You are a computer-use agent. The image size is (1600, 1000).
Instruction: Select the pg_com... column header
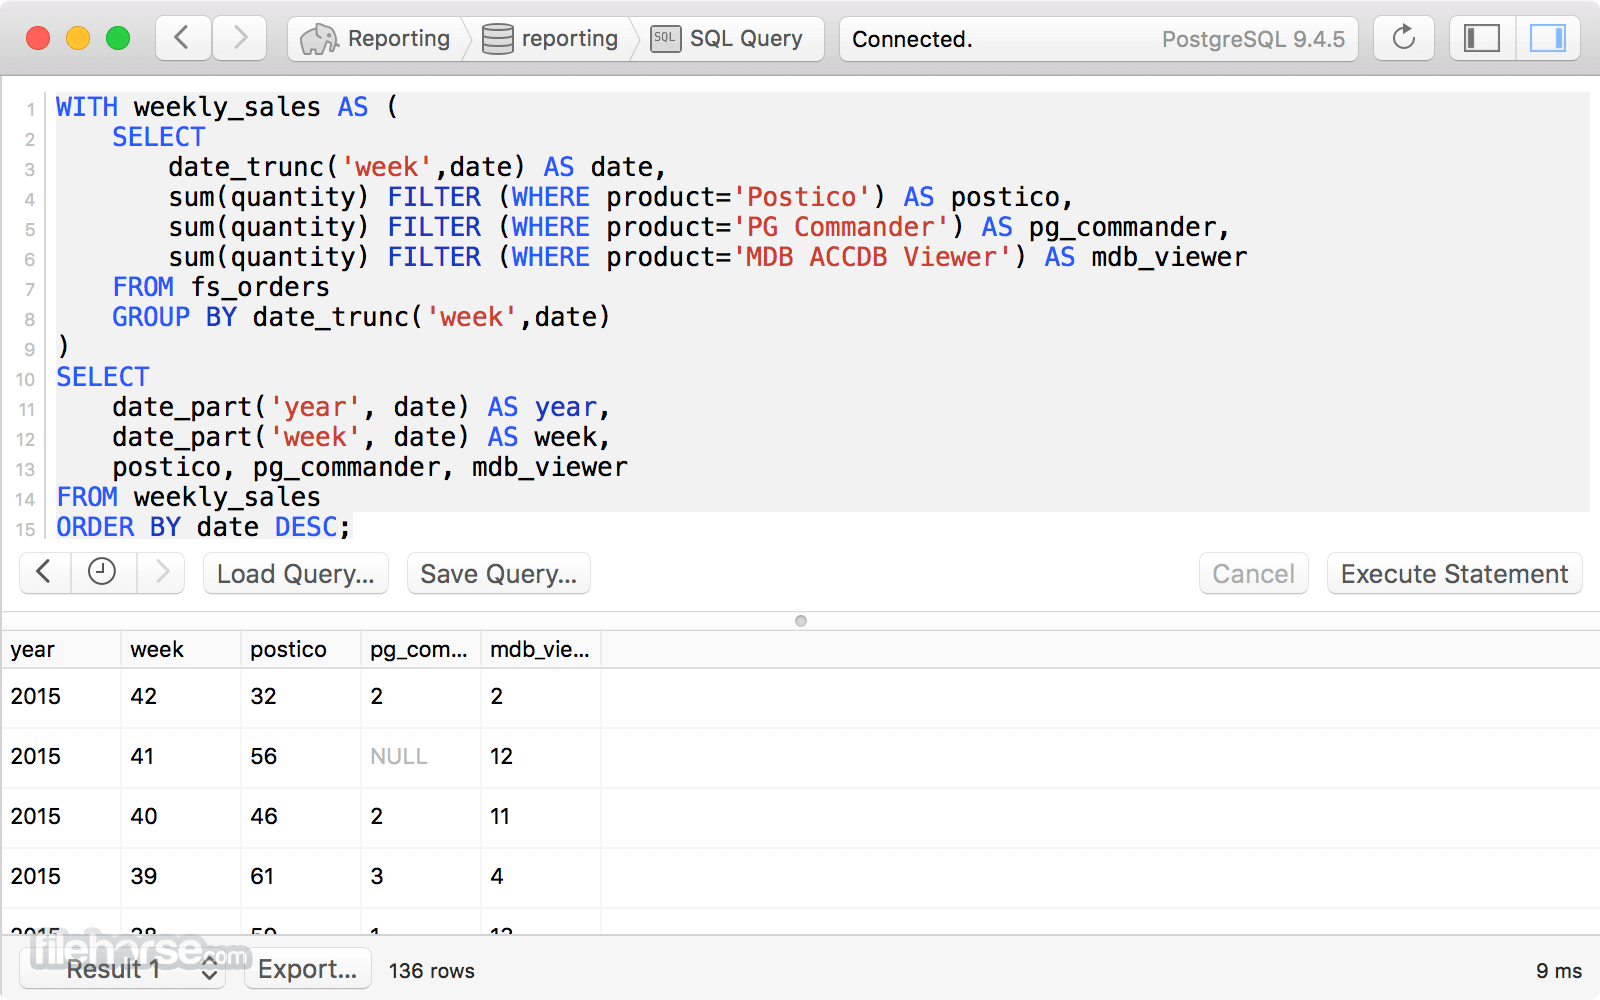pyautogui.click(x=421, y=650)
